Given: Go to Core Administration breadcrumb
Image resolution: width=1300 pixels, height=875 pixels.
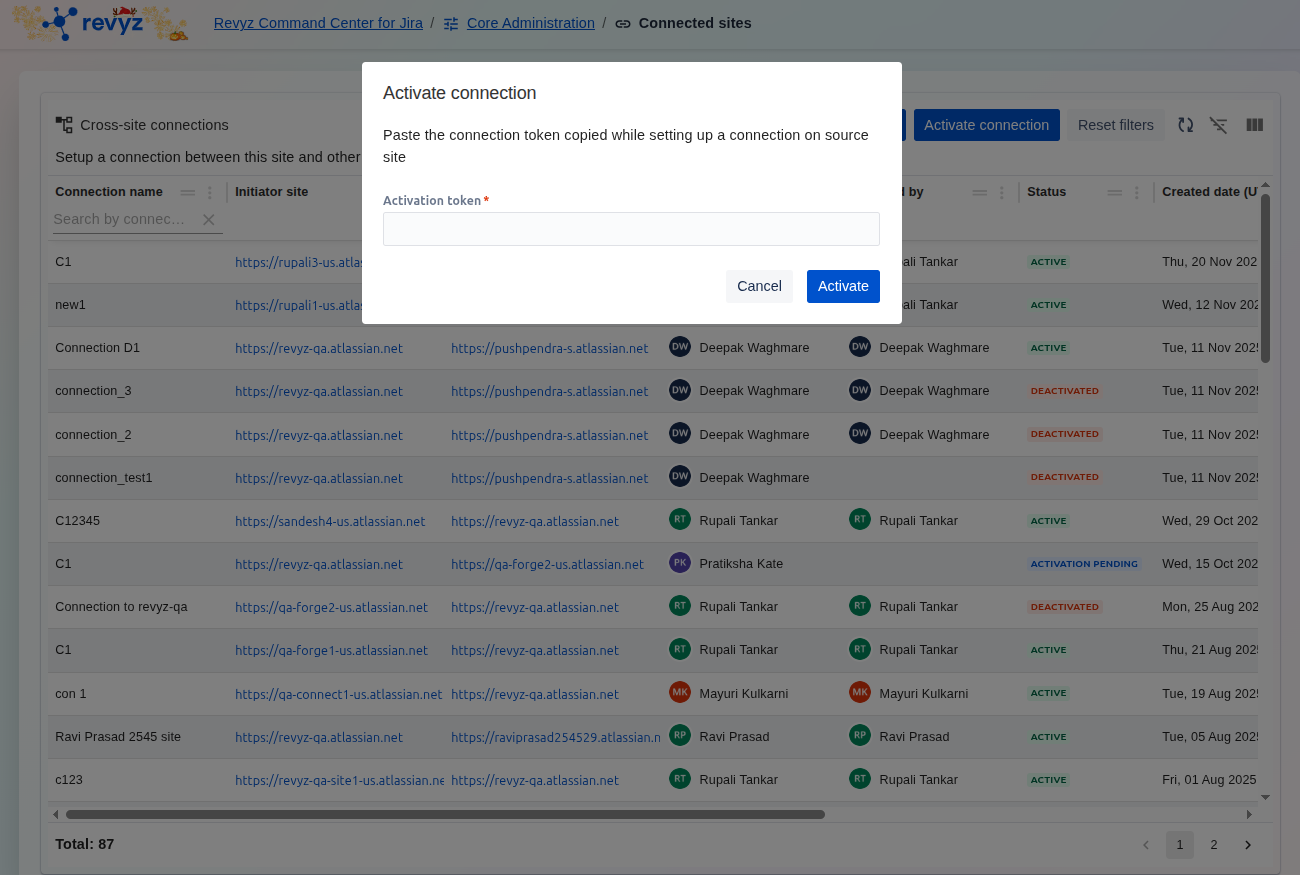Looking at the screenshot, I should pyautogui.click(x=531, y=23).
